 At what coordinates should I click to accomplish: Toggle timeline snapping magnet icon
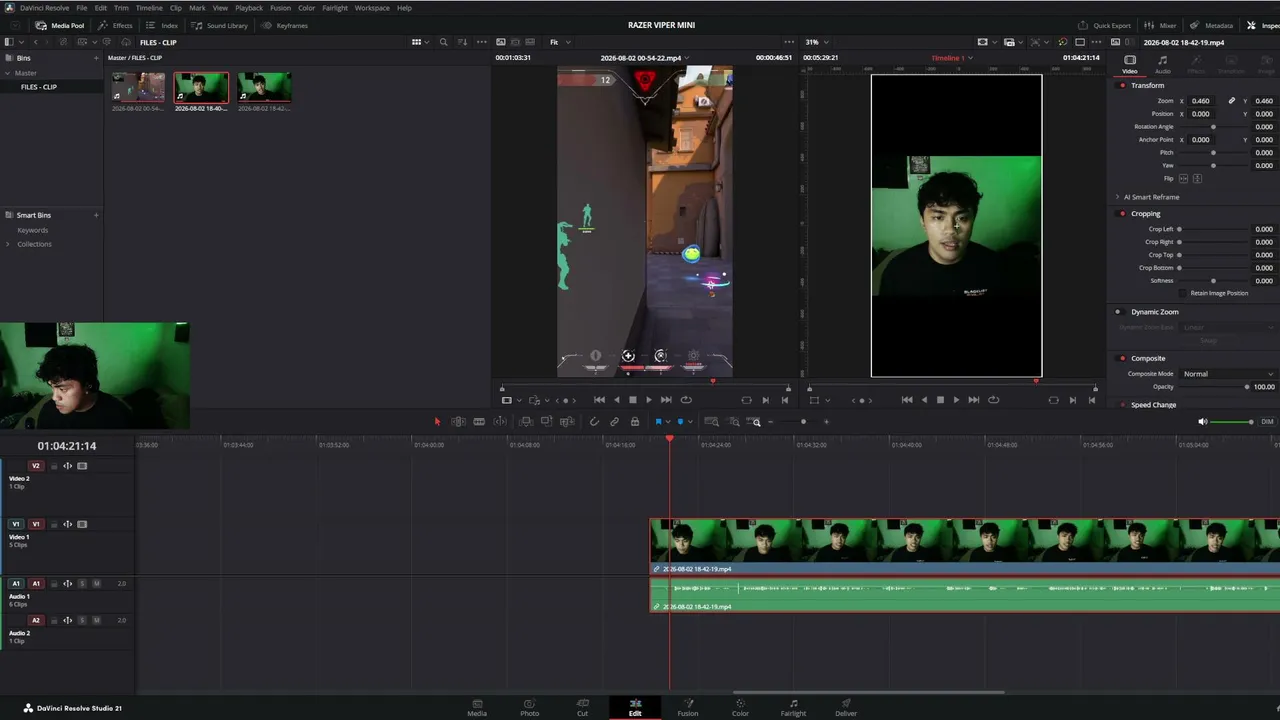(594, 422)
